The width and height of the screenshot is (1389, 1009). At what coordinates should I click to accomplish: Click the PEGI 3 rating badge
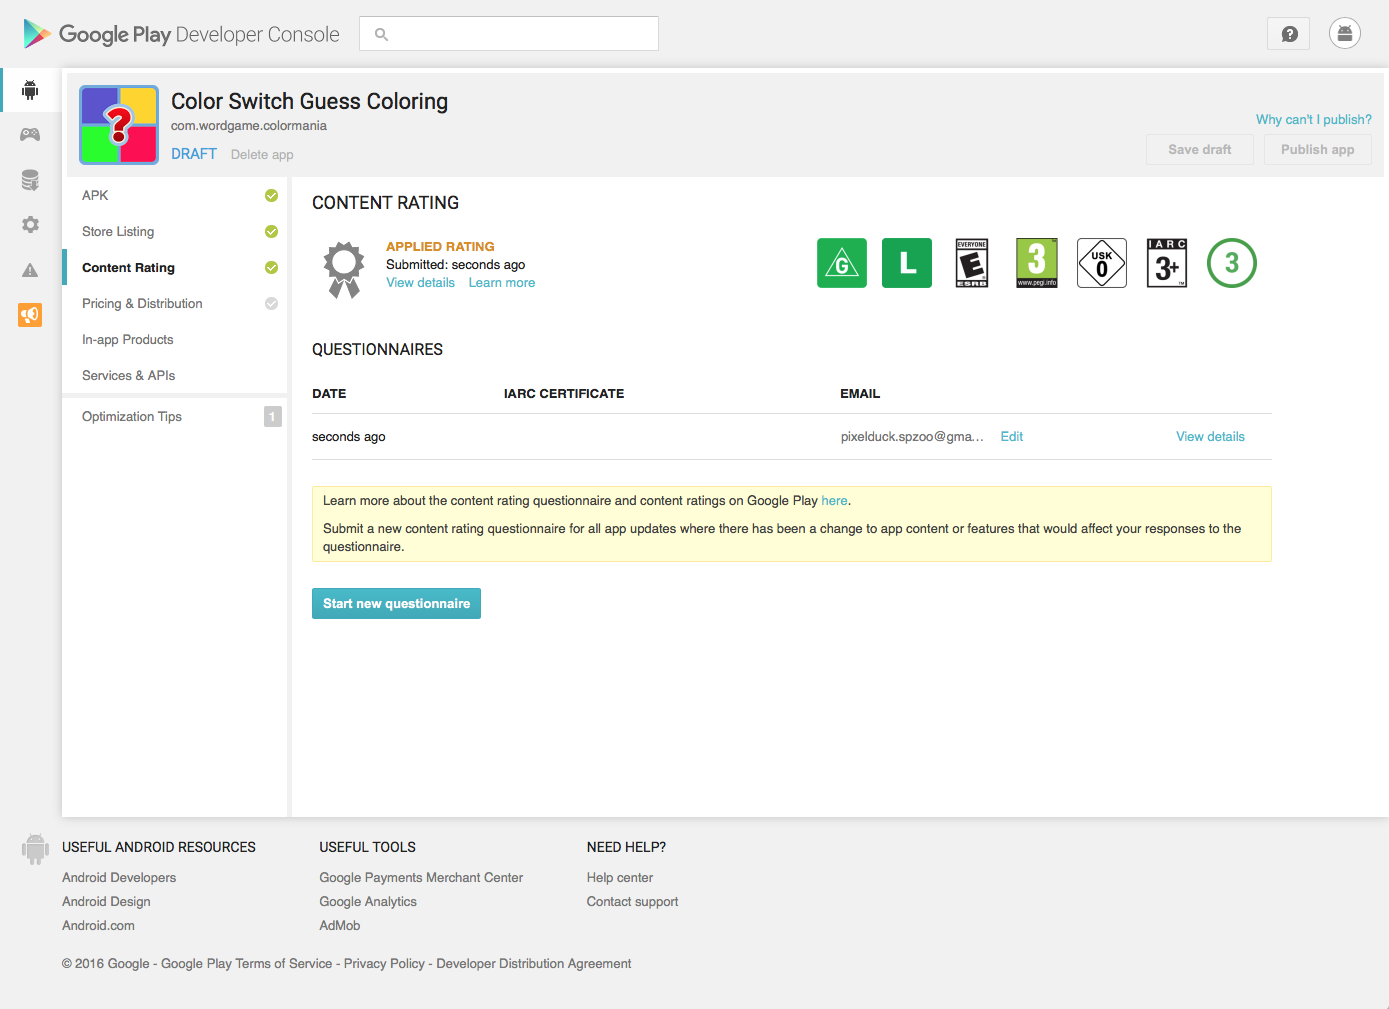(1037, 263)
